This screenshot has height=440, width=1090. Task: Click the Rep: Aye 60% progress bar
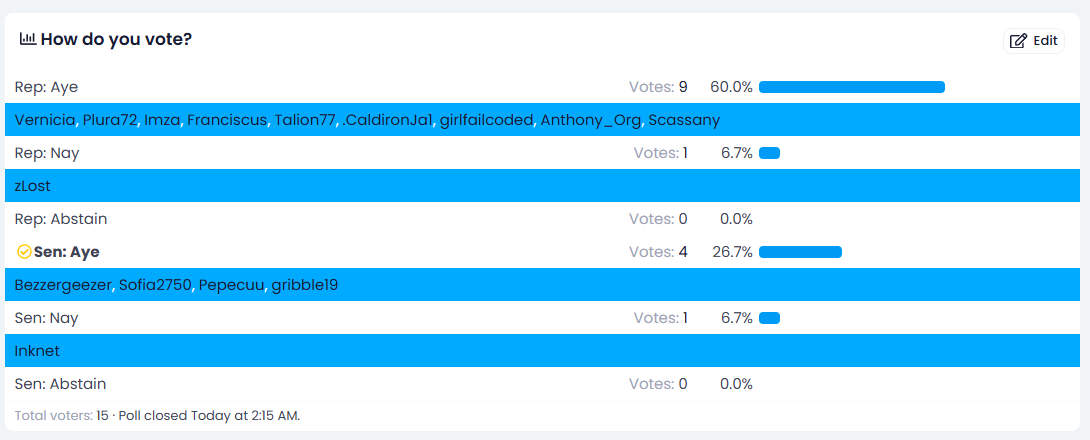(x=851, y=87)
